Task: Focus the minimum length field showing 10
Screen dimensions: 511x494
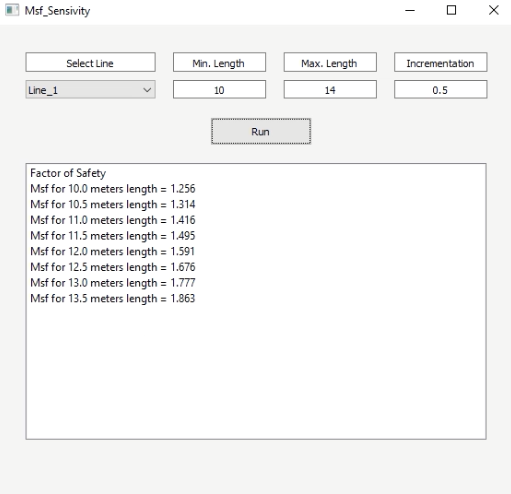Action: 219,89
